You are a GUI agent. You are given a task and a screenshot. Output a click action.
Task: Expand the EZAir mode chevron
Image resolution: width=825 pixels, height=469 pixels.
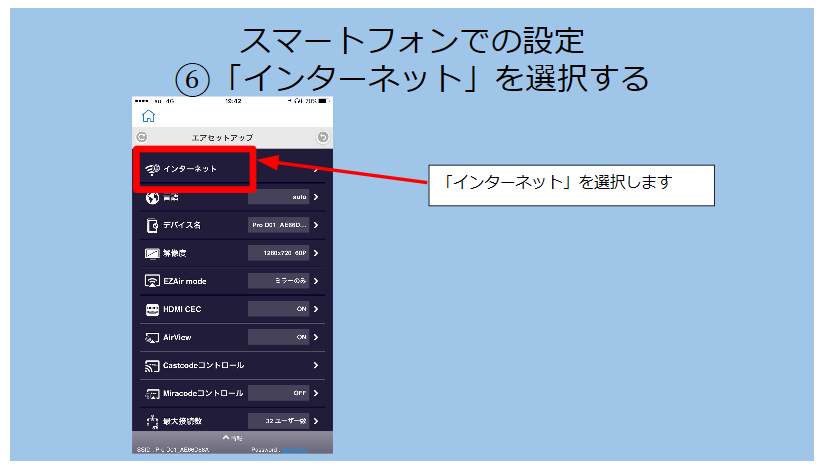[x=316, y=282]
